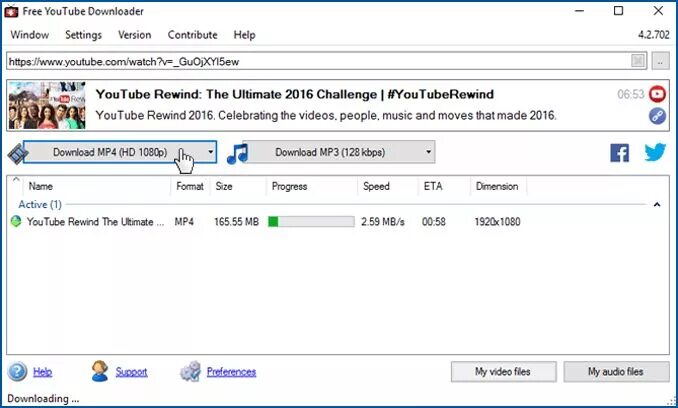The width and height of the screenshot is (678, 408).
Task: Click the 'MP4' format cell
Action: (x=184, y=222)
